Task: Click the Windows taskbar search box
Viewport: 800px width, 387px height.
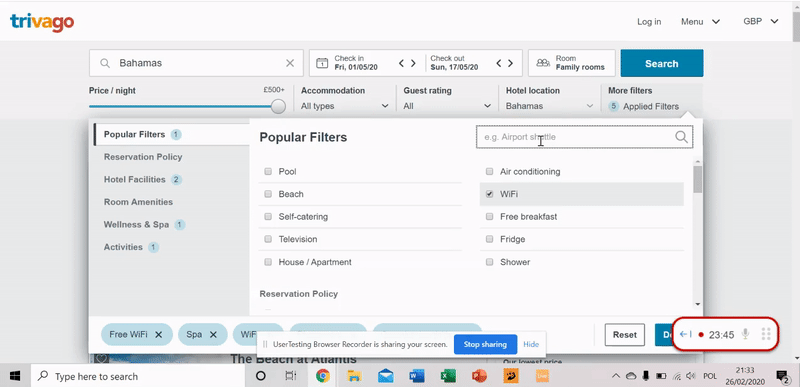Action: click(139, 376)
